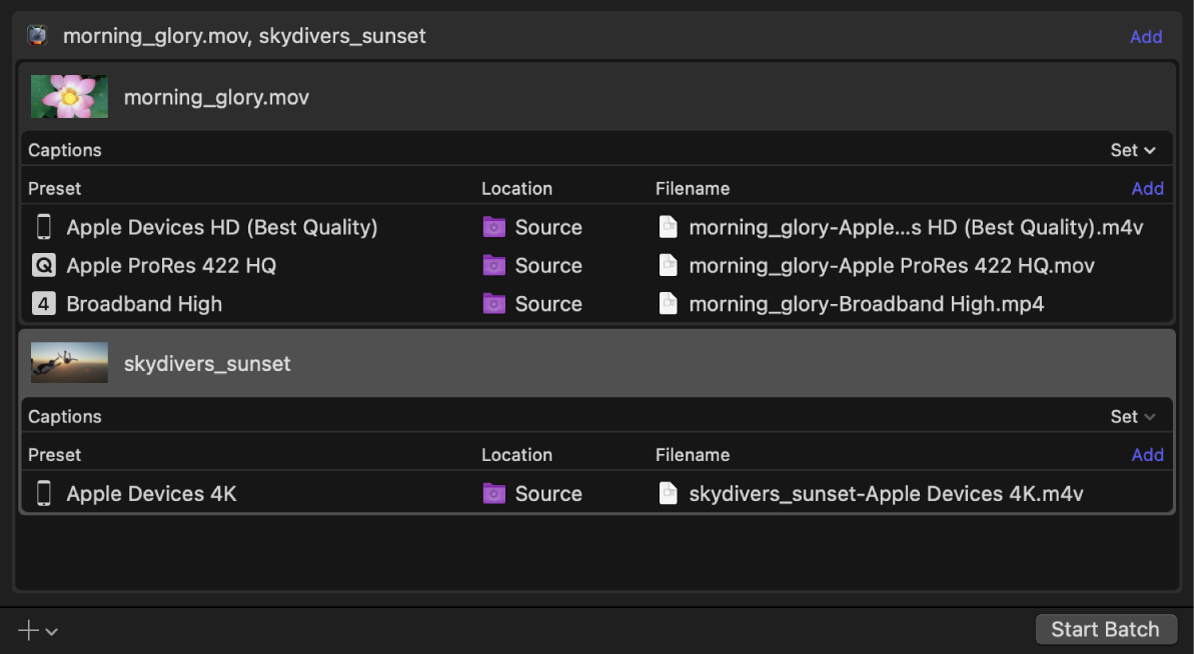This screenshot has width=1194, height=654.
Task: Click the Compressor batch icon in header
Action: [x=37, y=36]
